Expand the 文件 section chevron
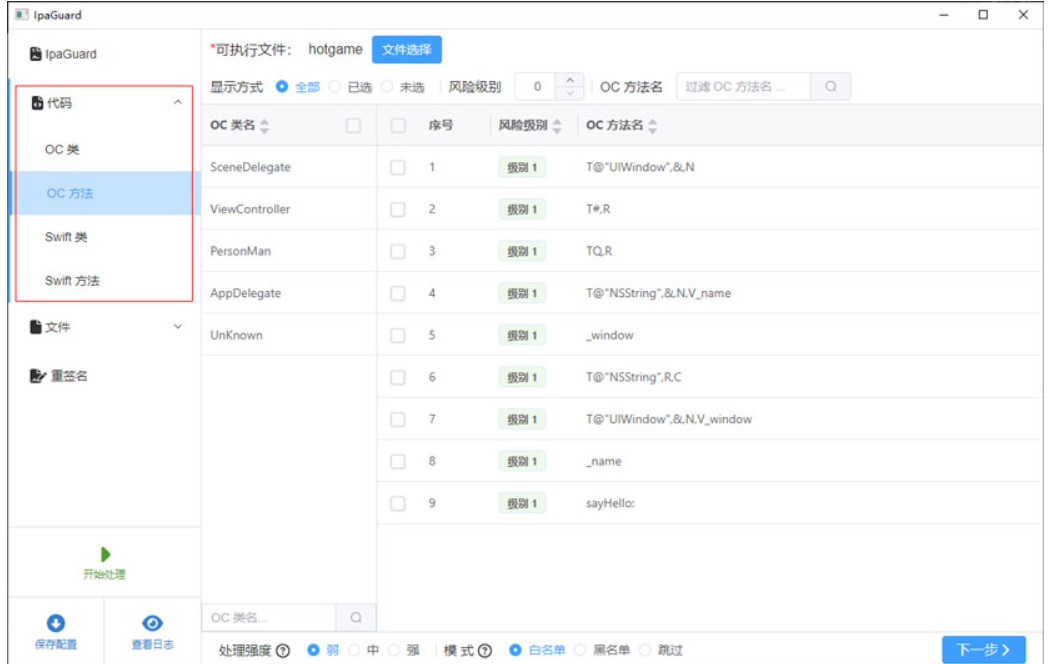1058x664 pixels. click(x=177, y=327)
